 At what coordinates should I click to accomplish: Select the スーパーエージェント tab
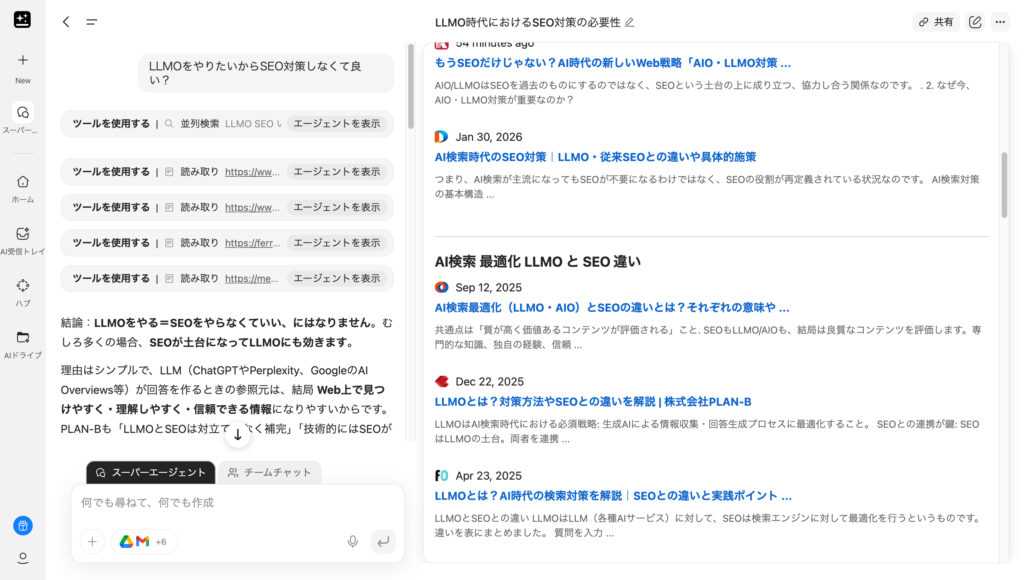tap(150, 472)
